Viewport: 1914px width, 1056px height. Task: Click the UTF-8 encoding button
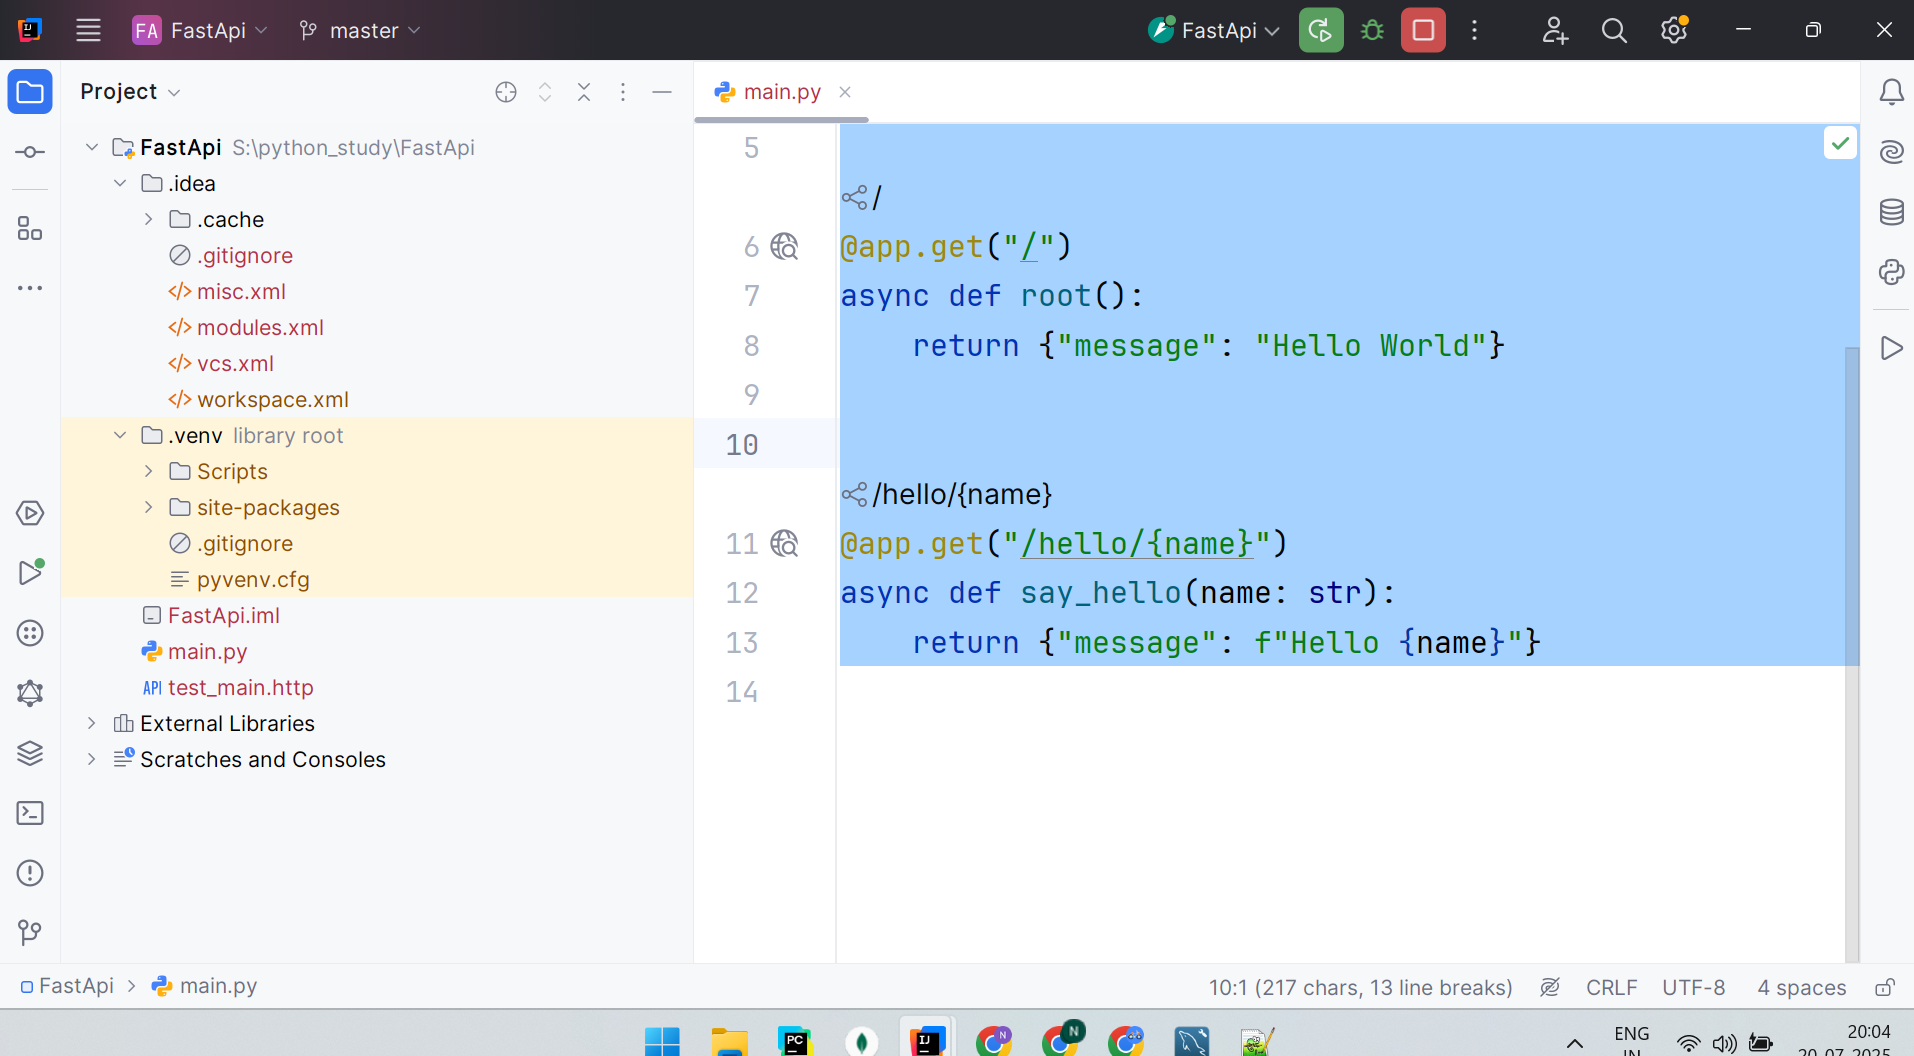[x=1693, y=988]
